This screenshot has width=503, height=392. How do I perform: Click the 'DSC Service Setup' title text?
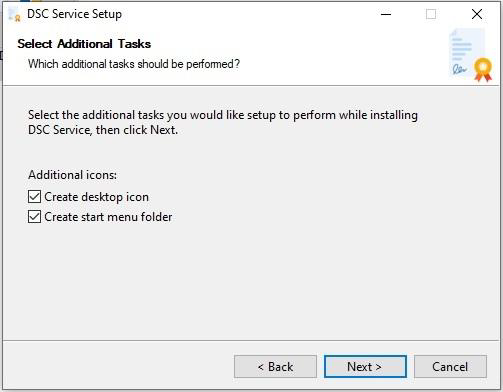[x=74, y=14]
